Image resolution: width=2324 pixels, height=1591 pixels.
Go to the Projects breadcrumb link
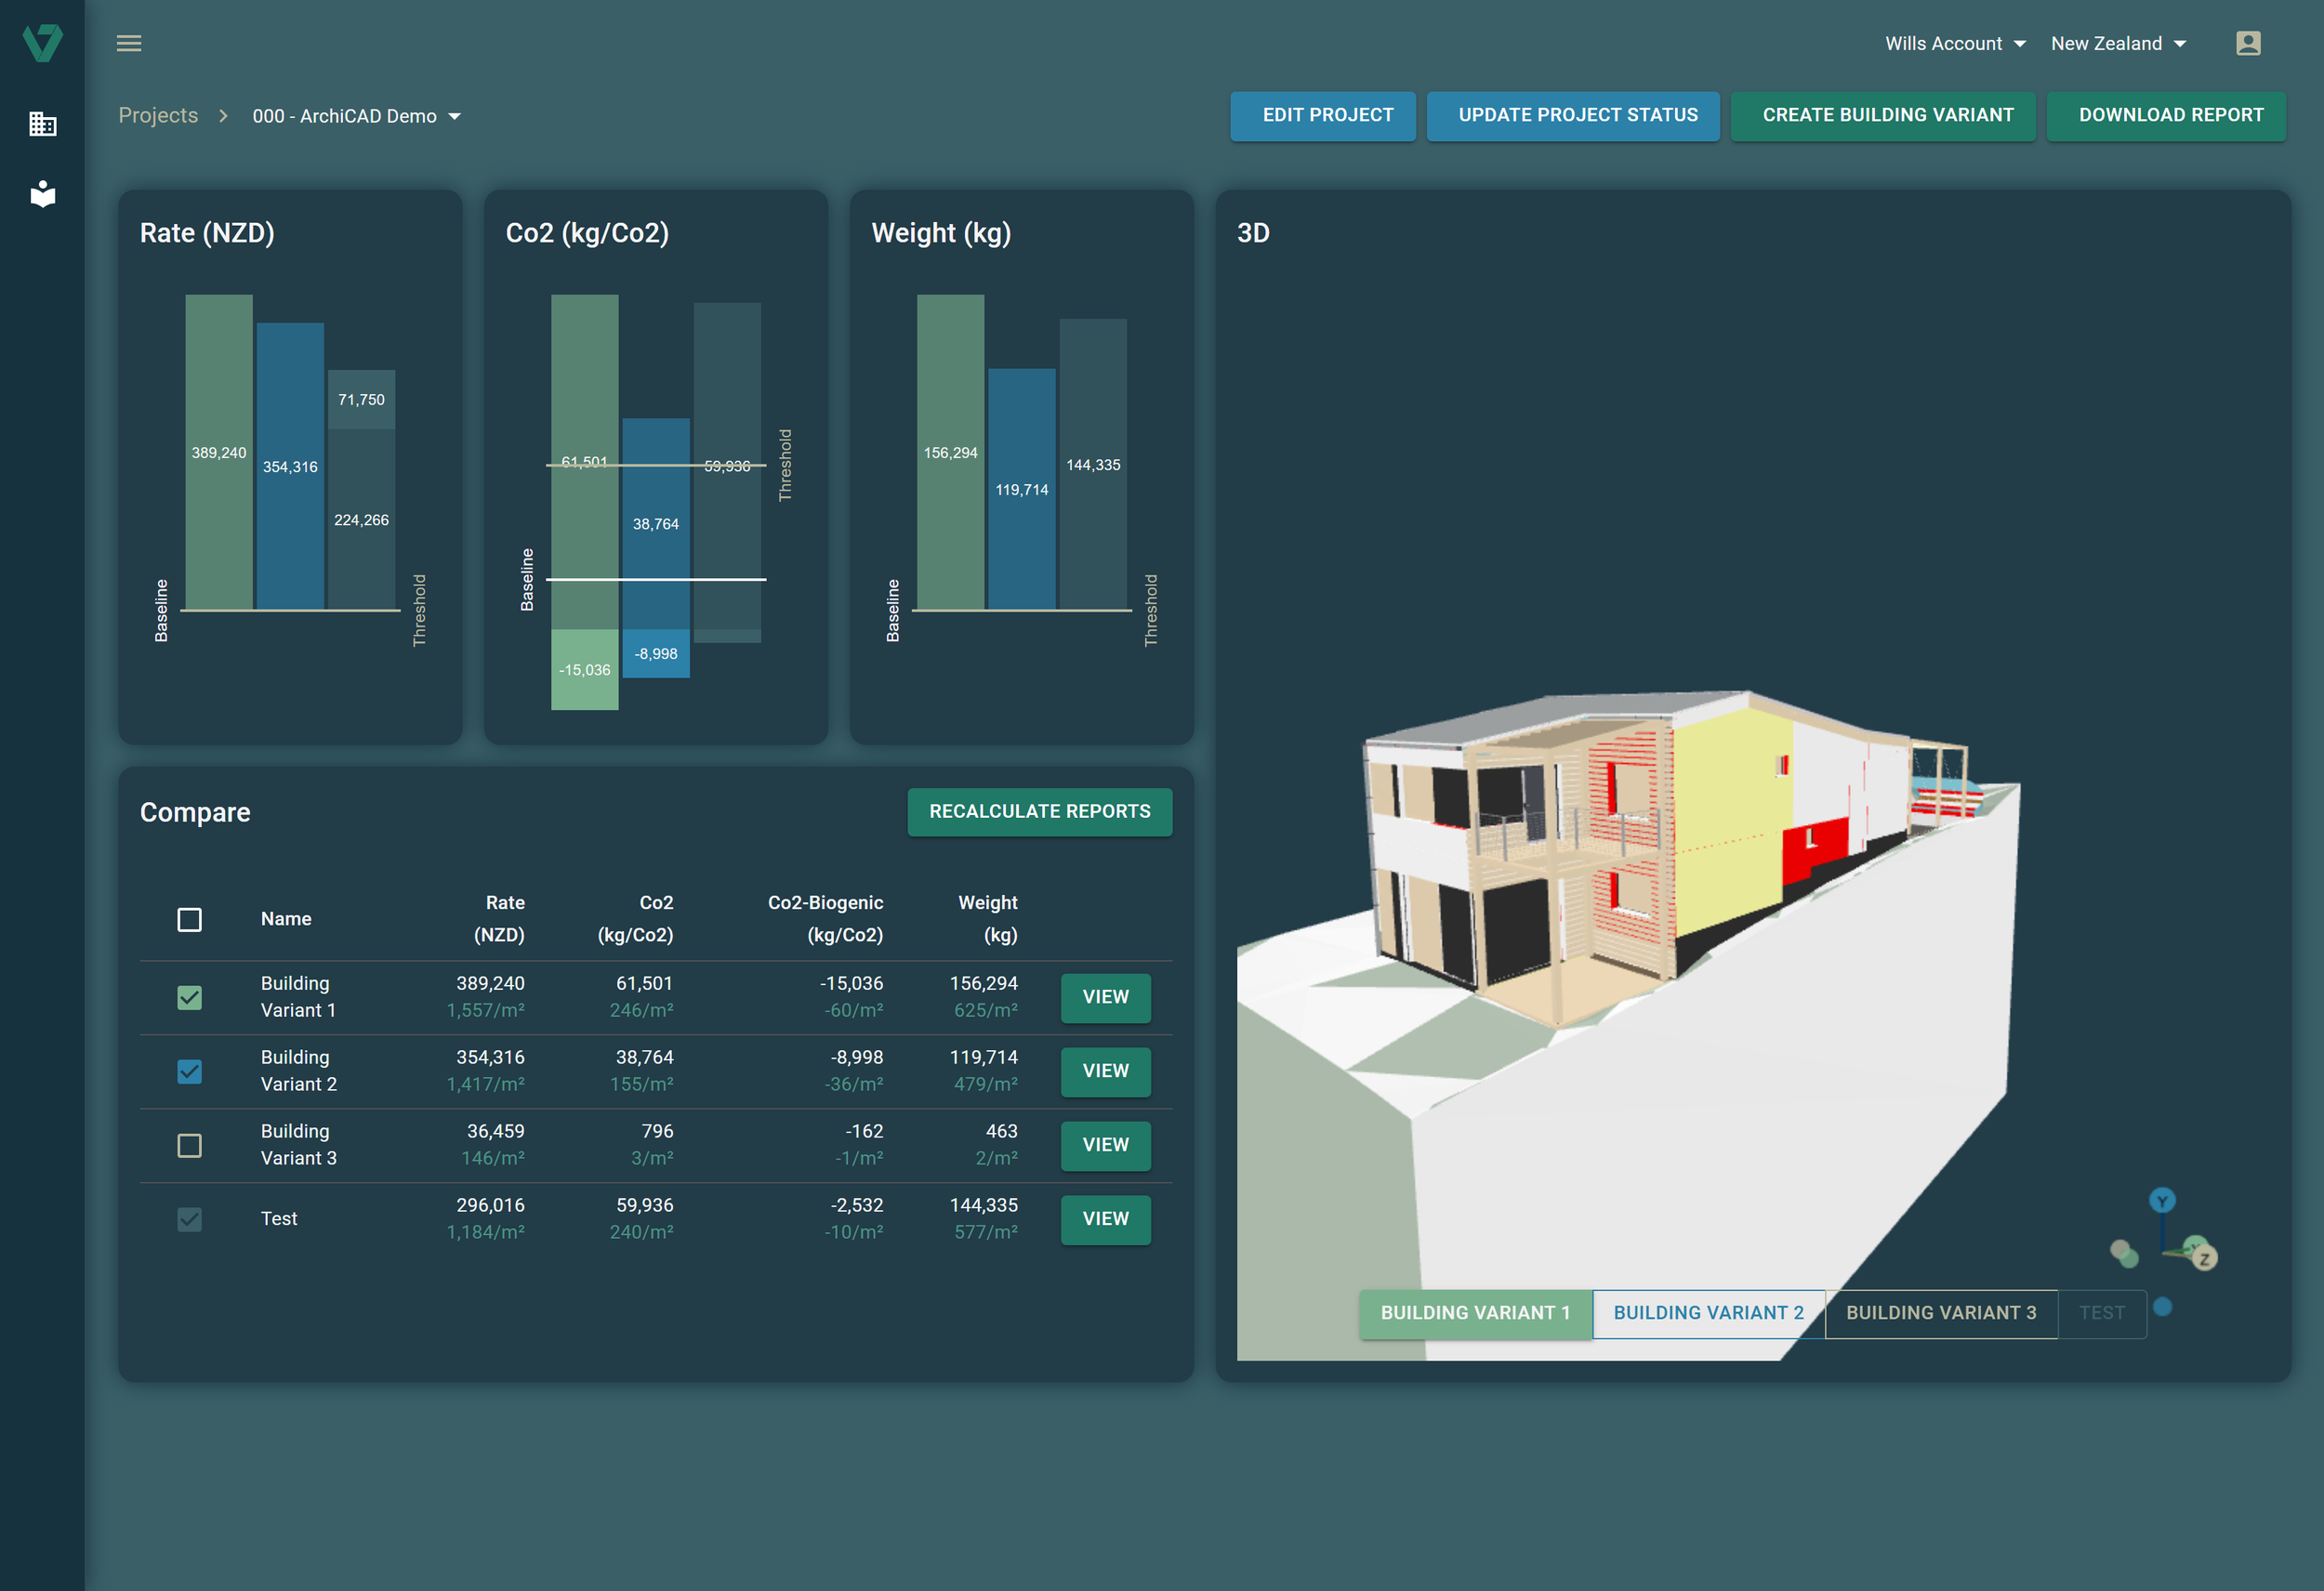[x=158, y=115]
